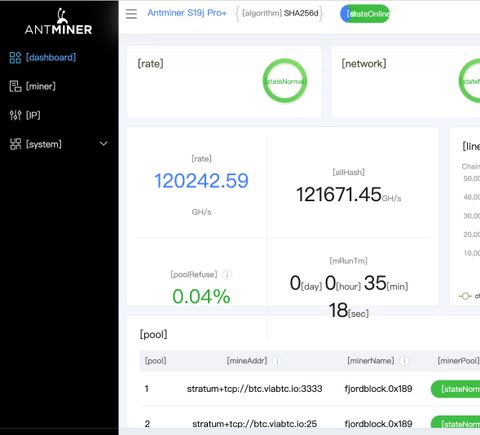Click the mineAddr column info icon
Image resolution: width=480 pixels, height=435 pixels.
(x=277, y=361)
